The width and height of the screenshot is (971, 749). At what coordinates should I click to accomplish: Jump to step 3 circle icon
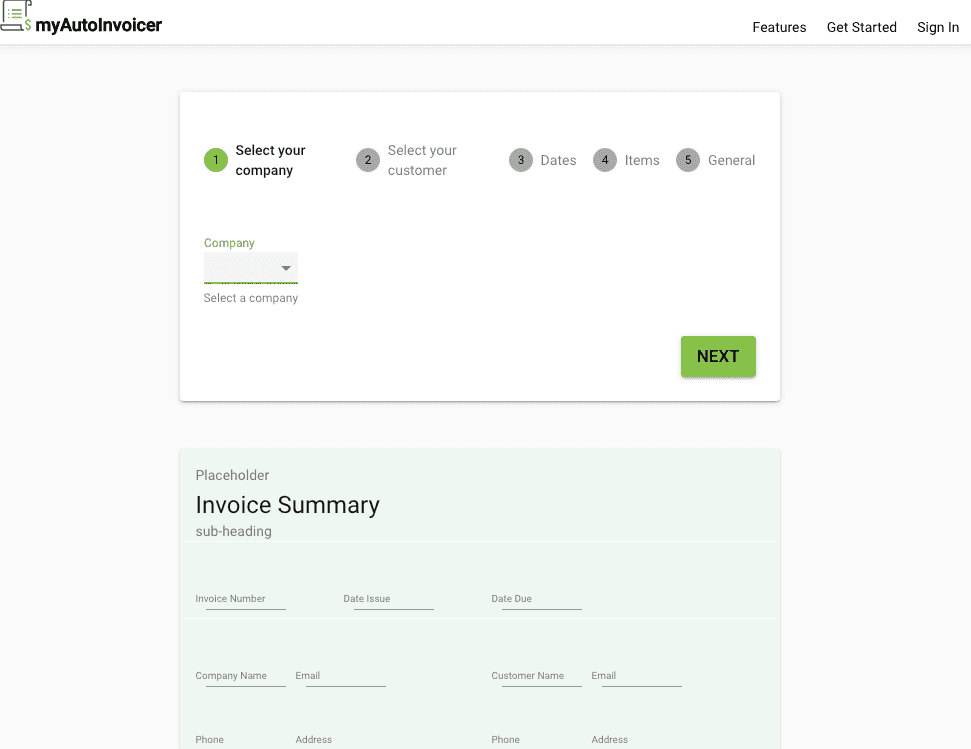[521, 160]
